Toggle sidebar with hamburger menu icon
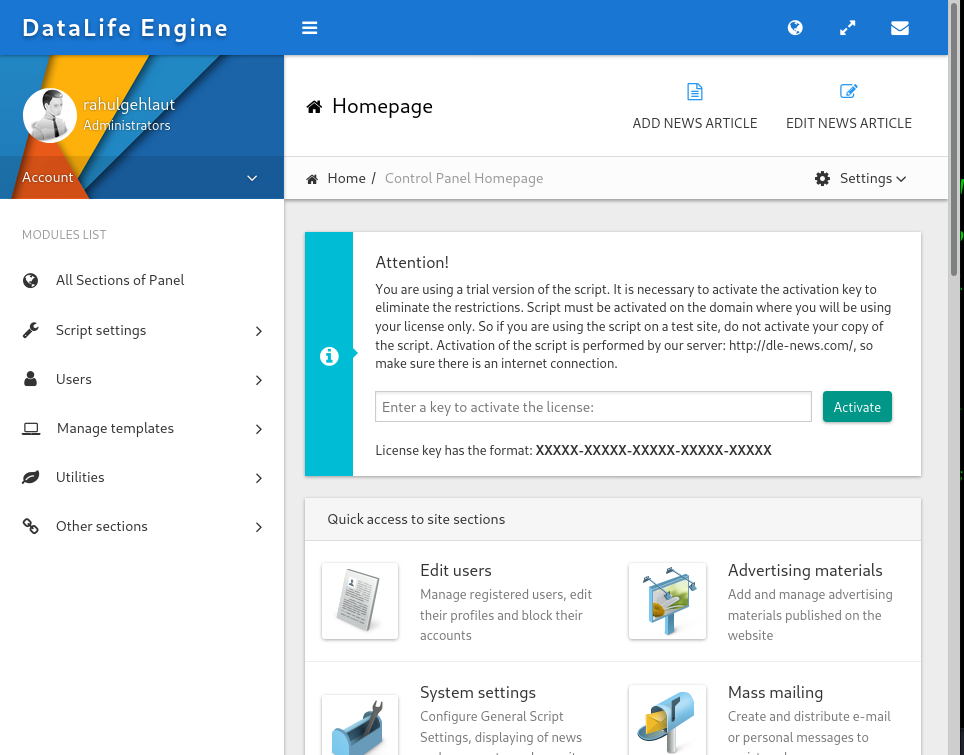The image size is (964, 755). (x=309, y=28)
